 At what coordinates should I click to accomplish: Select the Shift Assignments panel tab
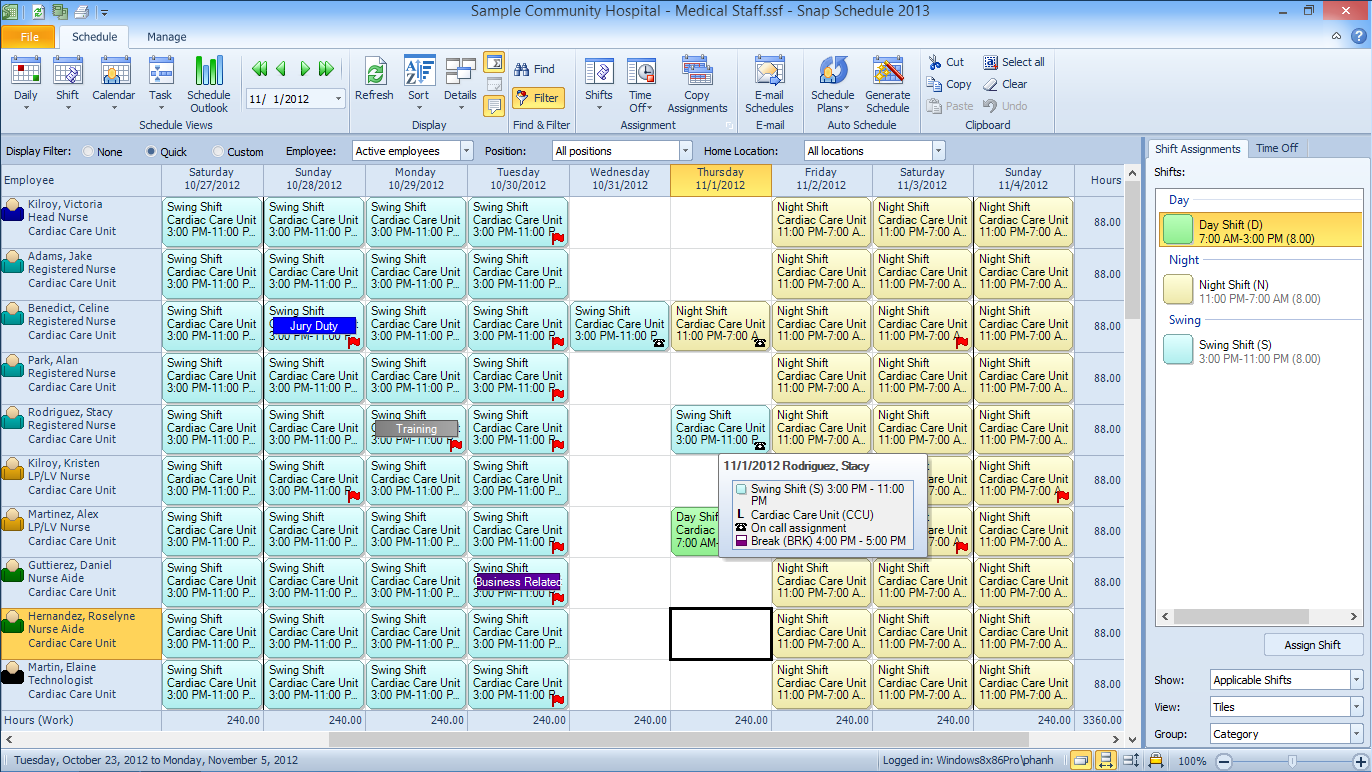pos(1197,148)
